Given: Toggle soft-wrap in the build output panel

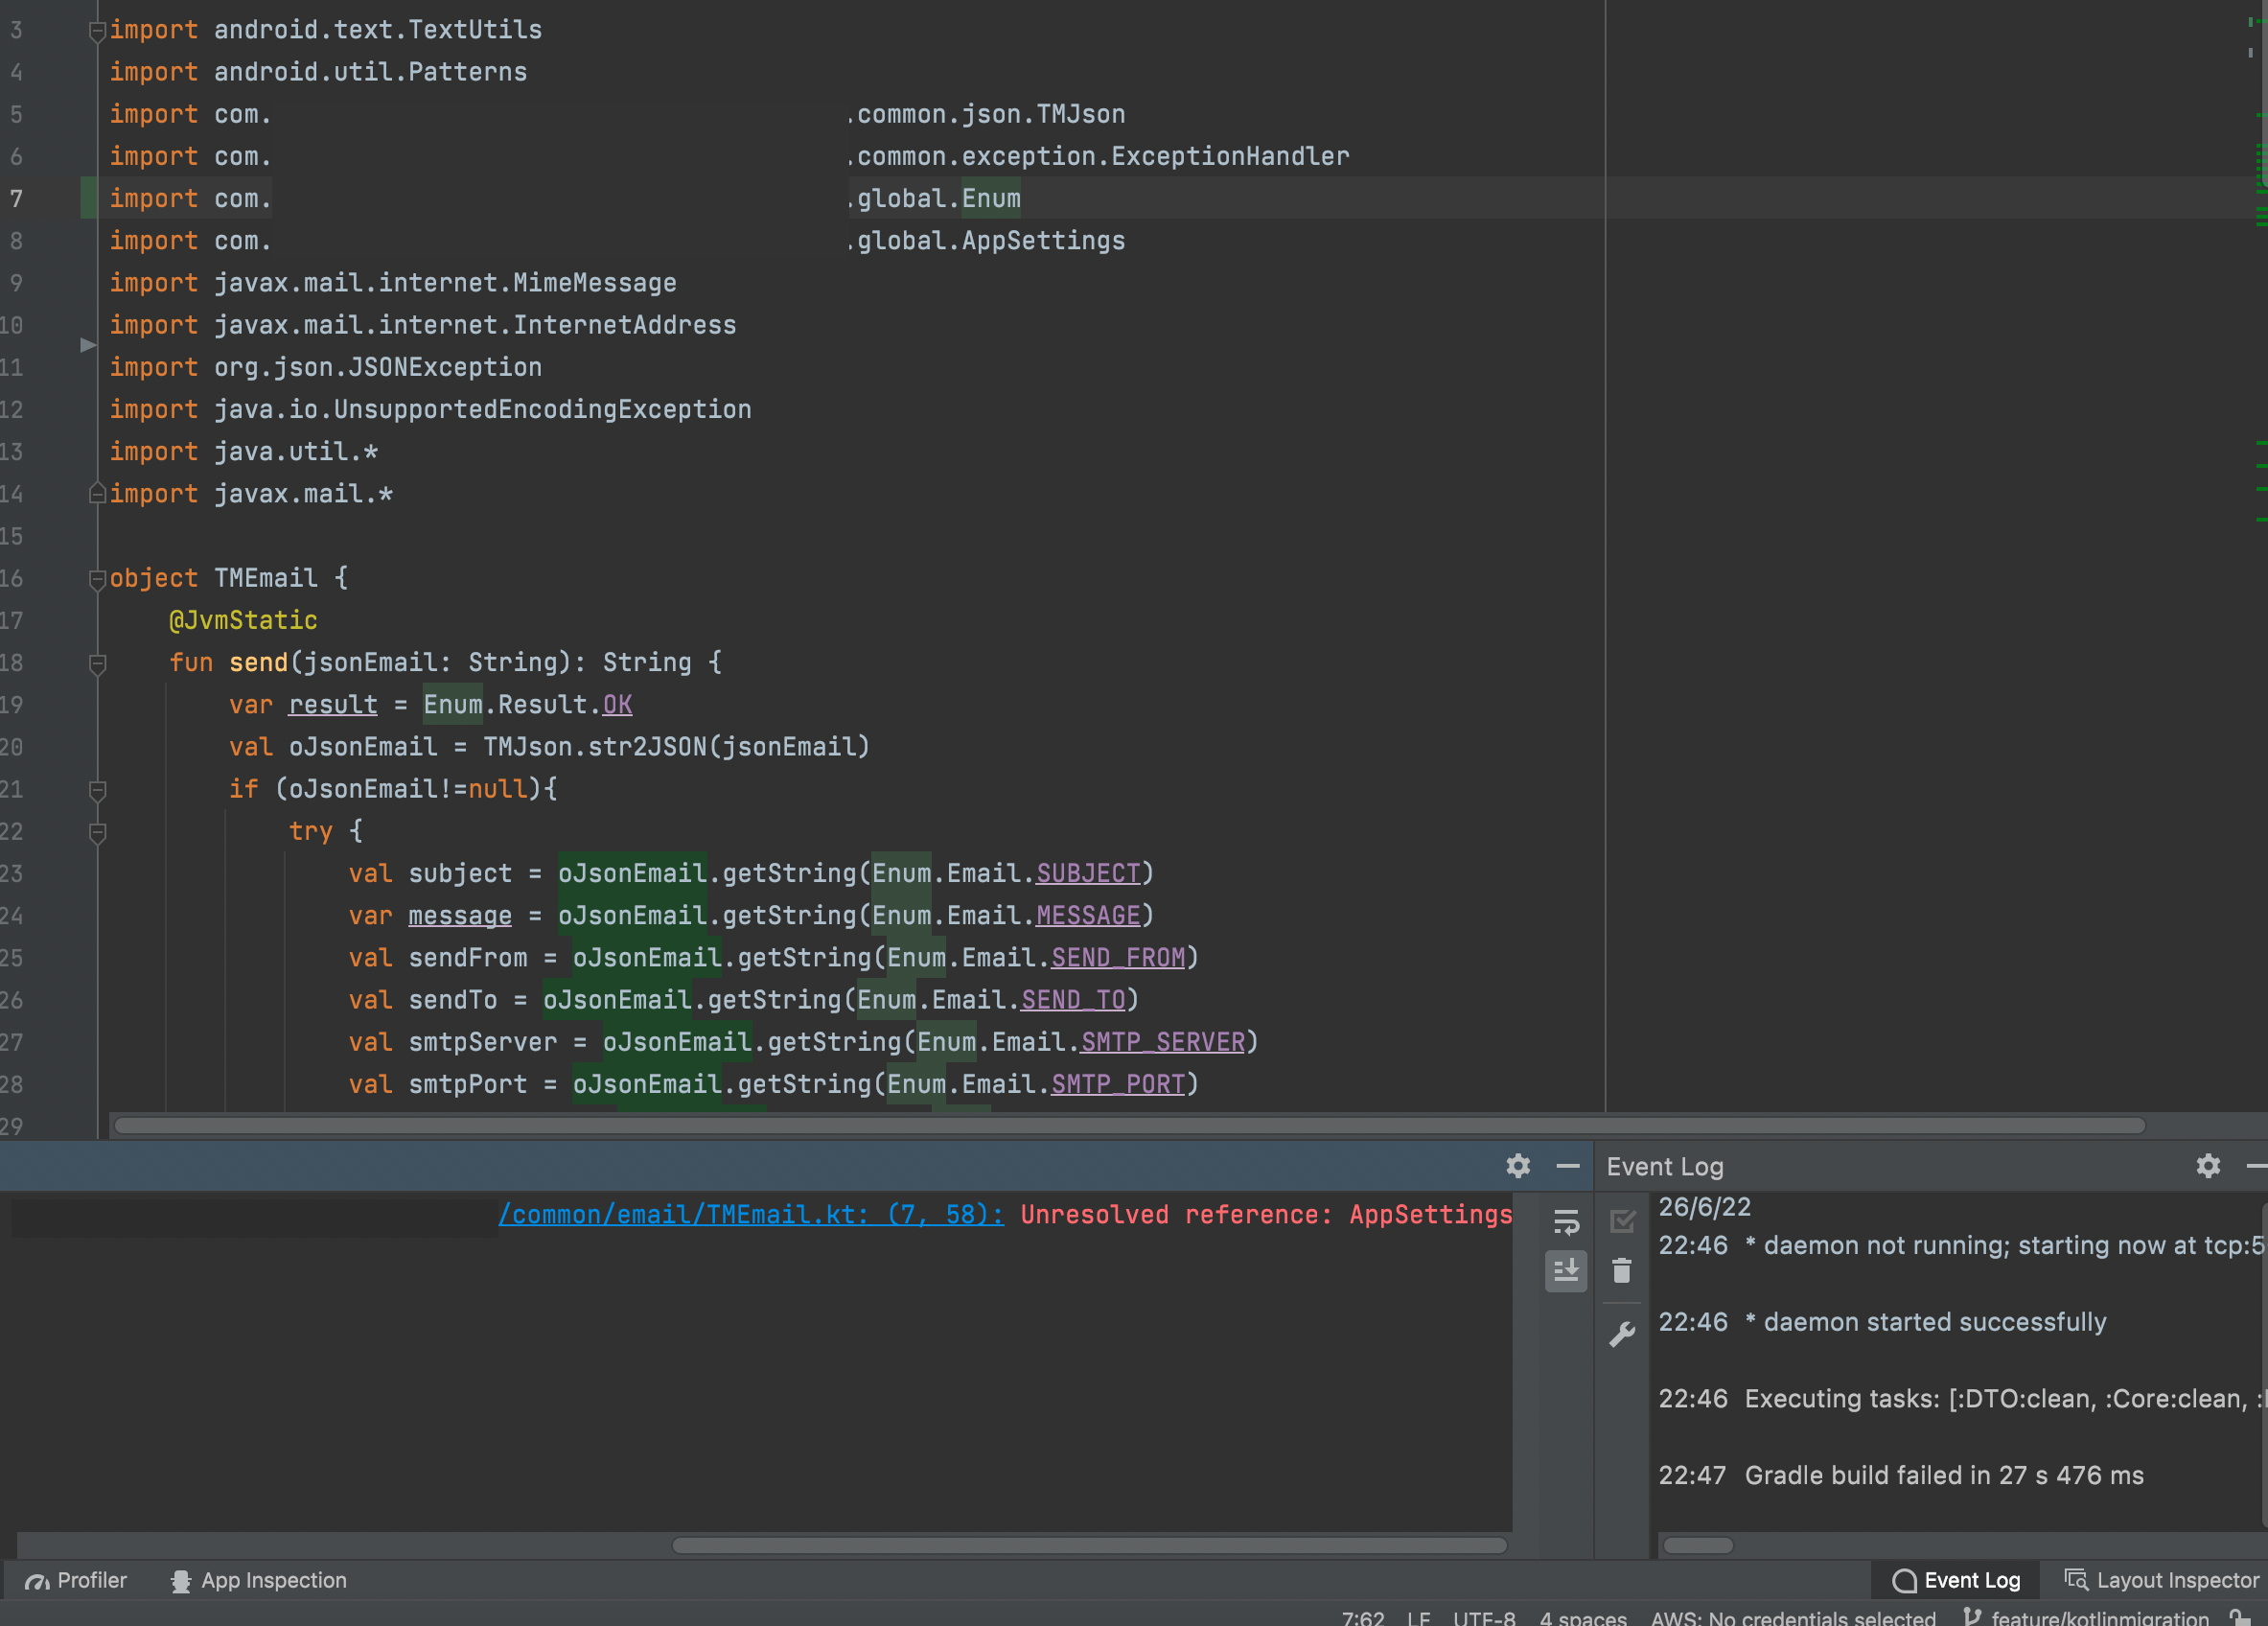Looking at the screenshot, I should coord(1566,1221).
